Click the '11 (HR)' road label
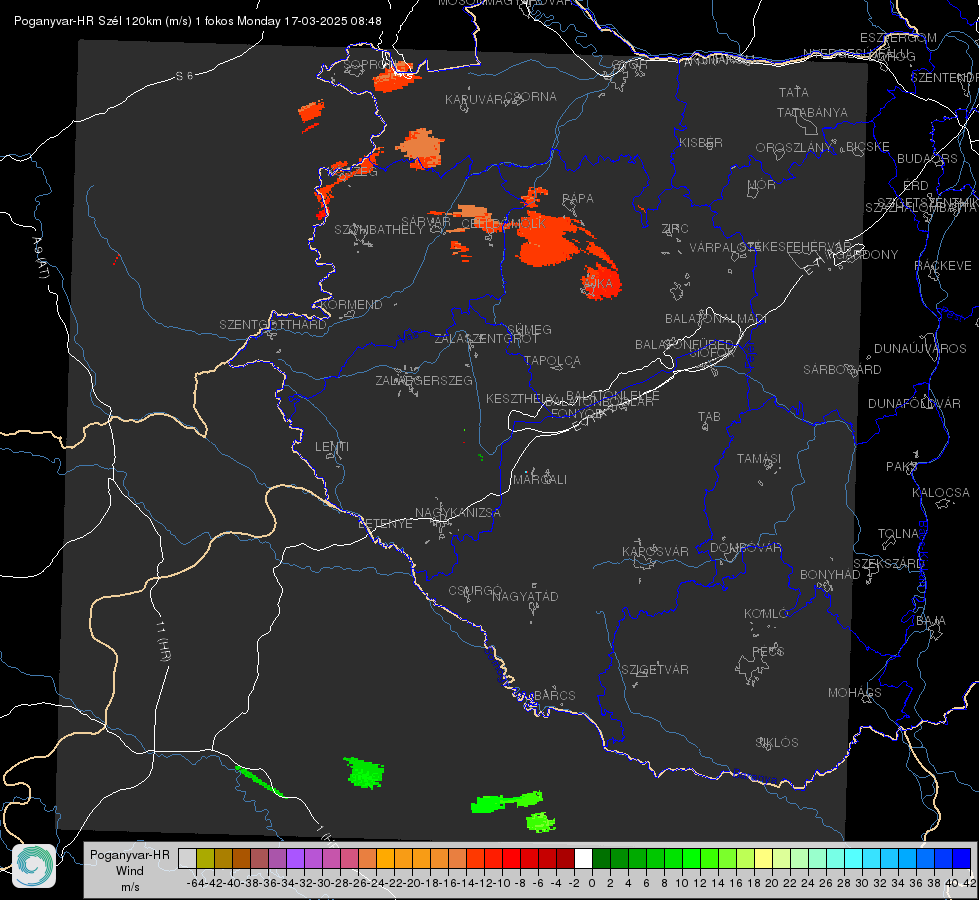Screen dimensions: 979x900 [x=163, y=639]
